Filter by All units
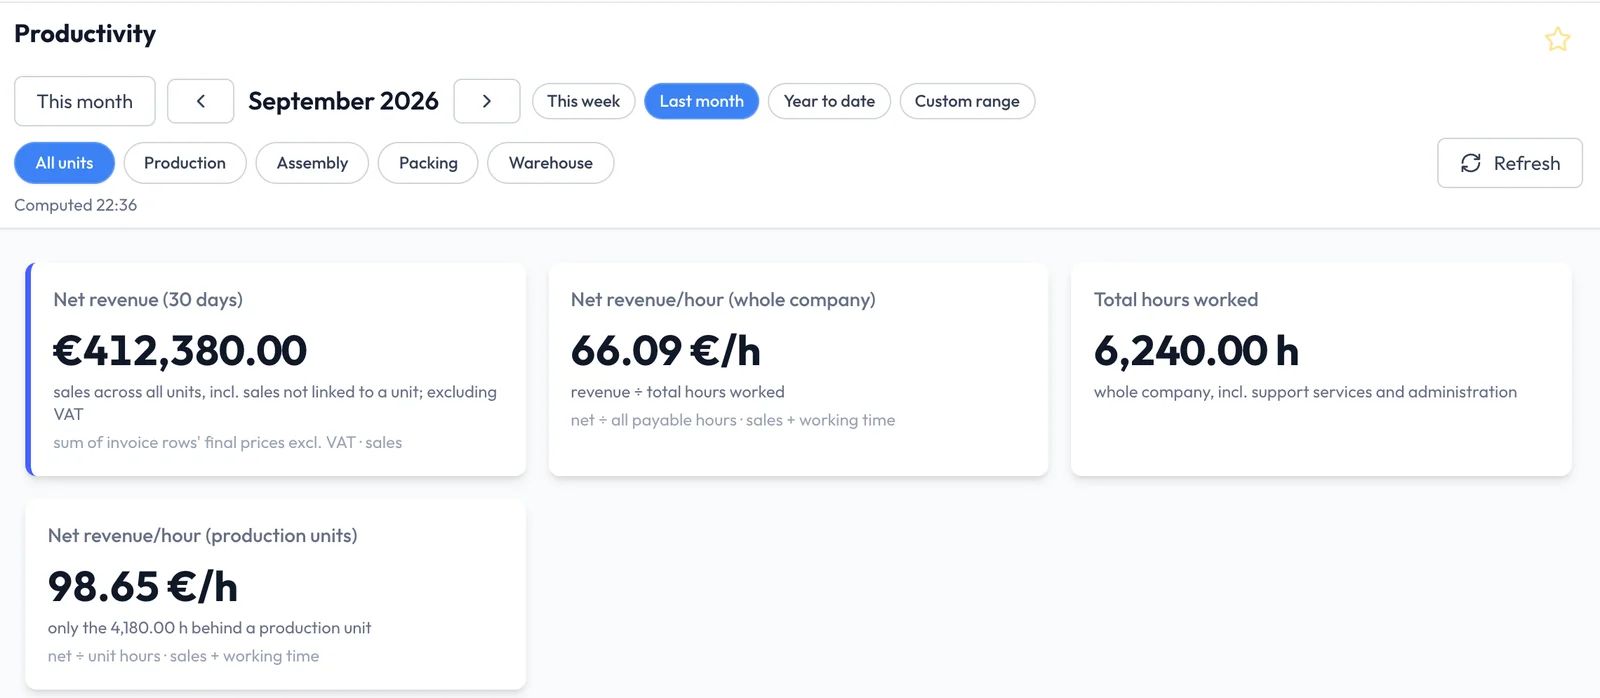The height and width of the screenshot is (698, 1600). (x=64, y=163)
